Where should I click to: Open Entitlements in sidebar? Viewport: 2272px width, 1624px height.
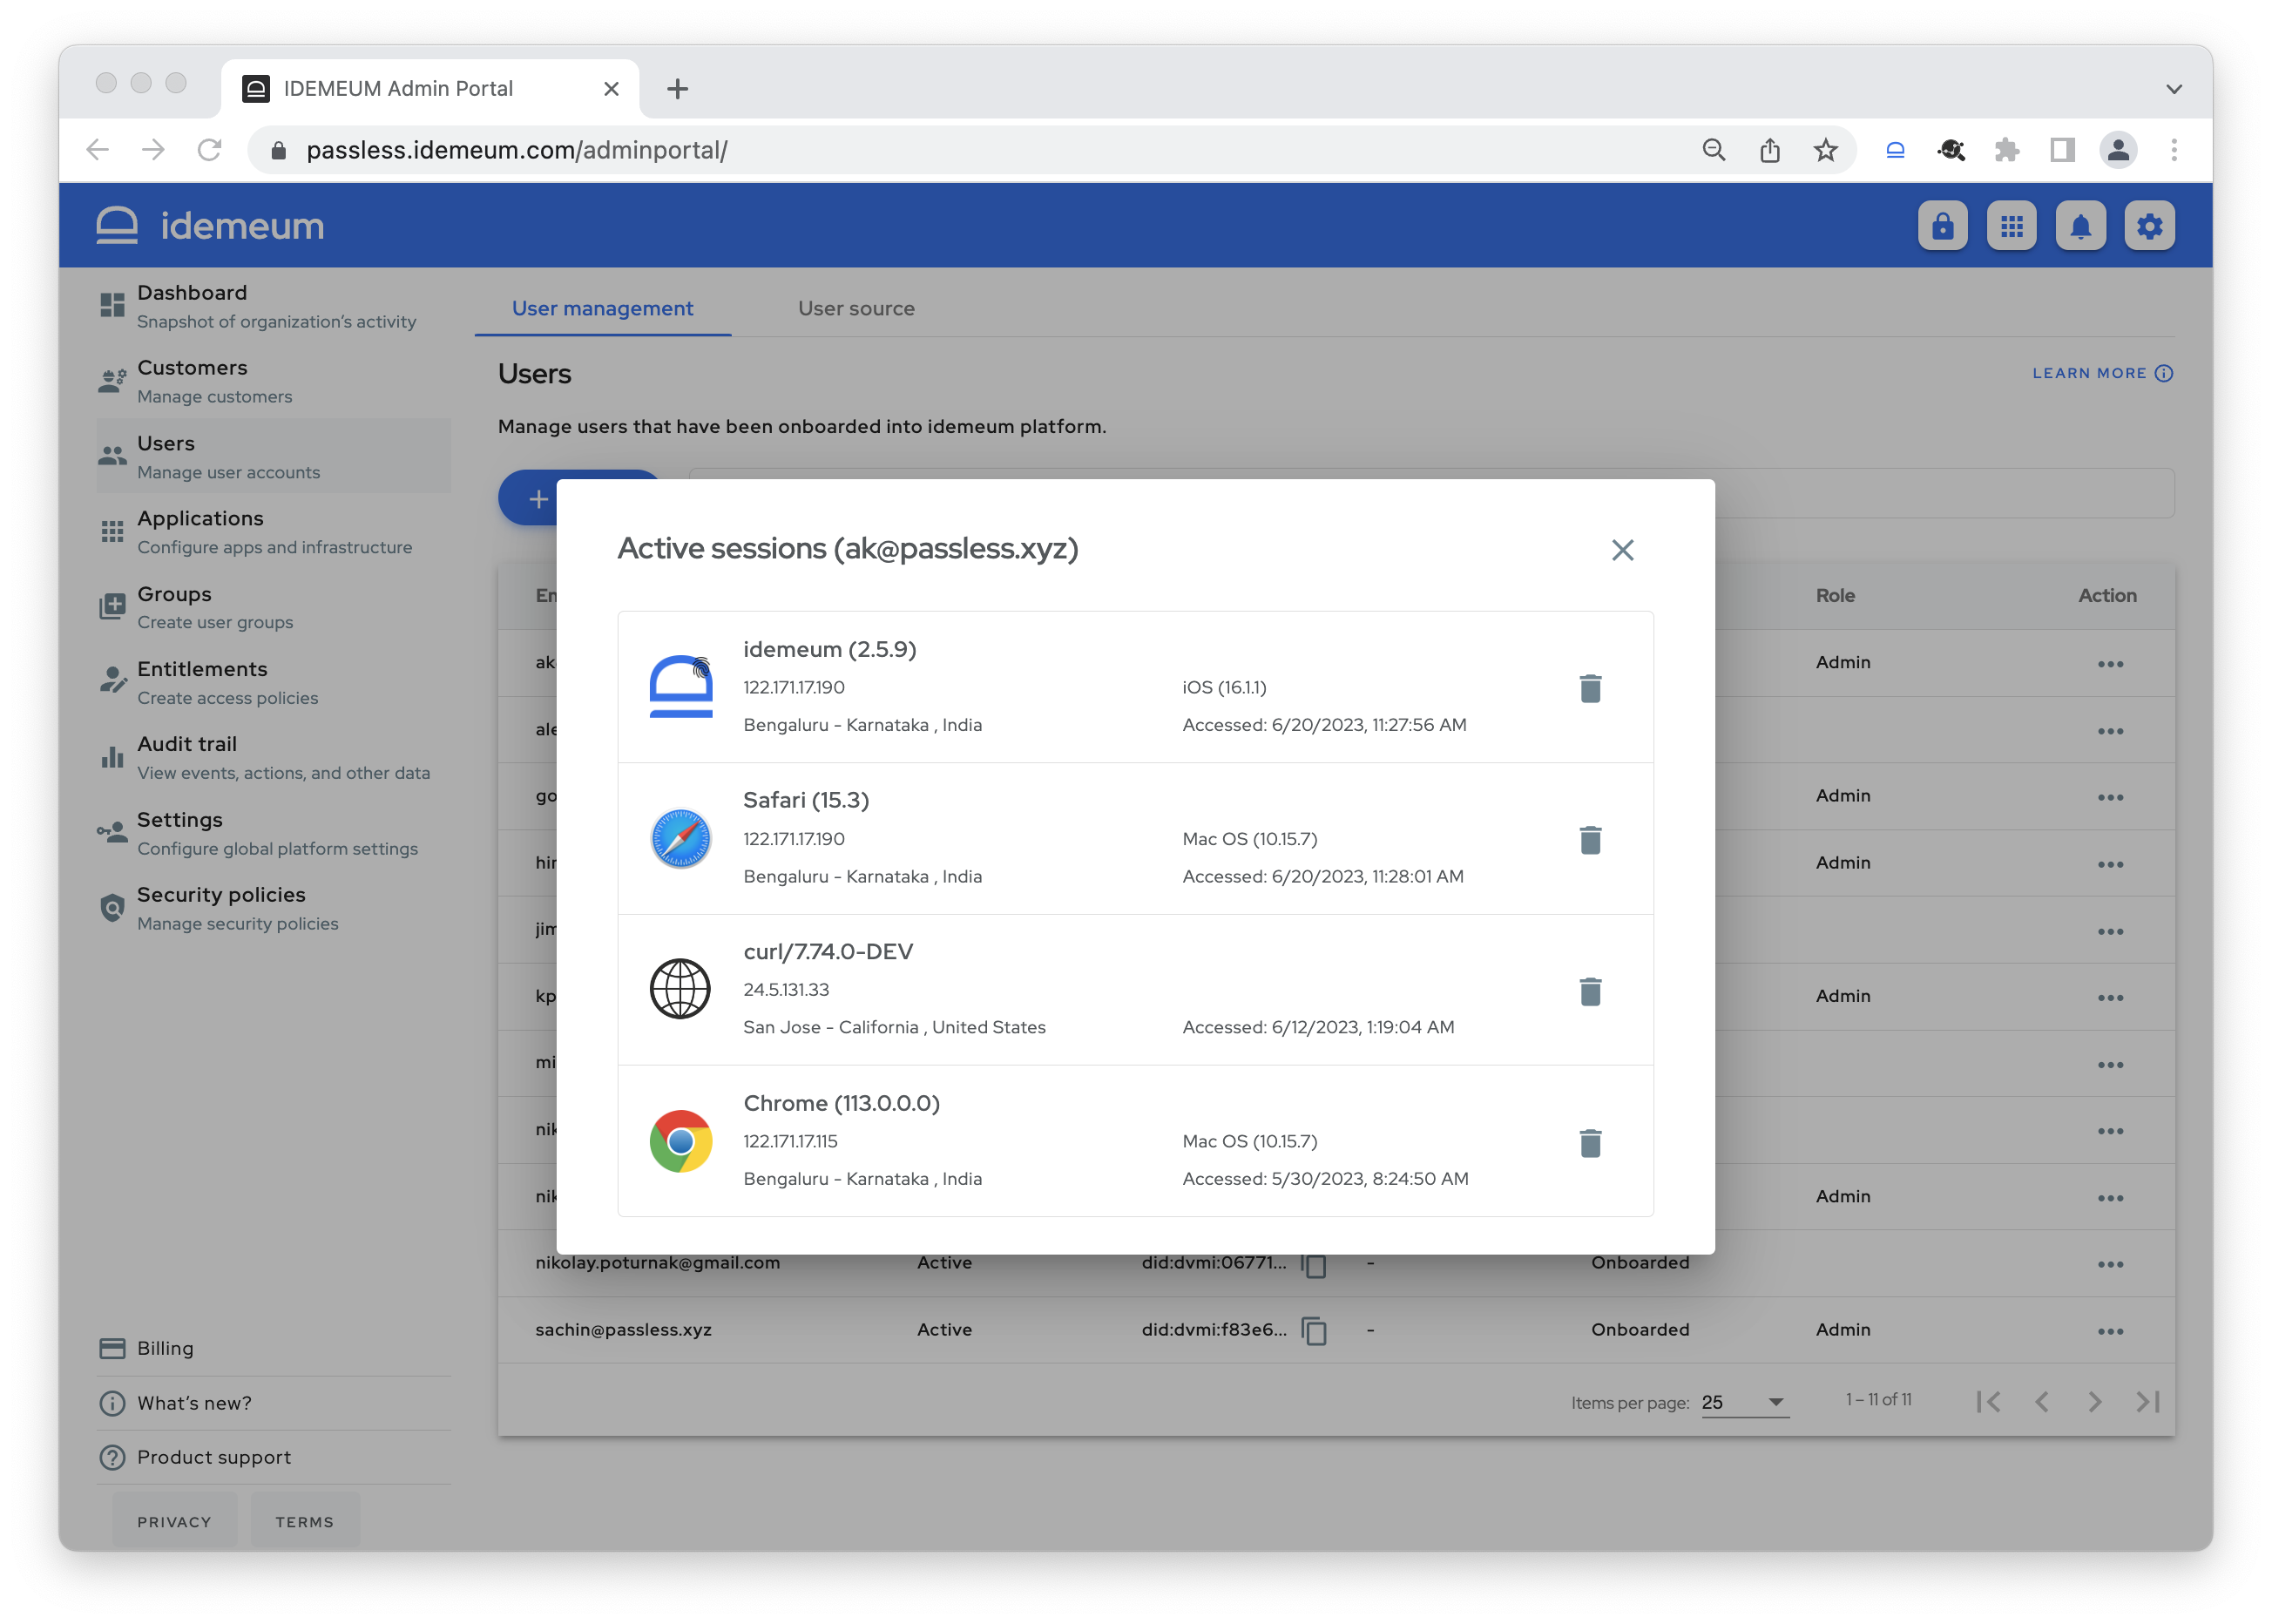[272, 682]
